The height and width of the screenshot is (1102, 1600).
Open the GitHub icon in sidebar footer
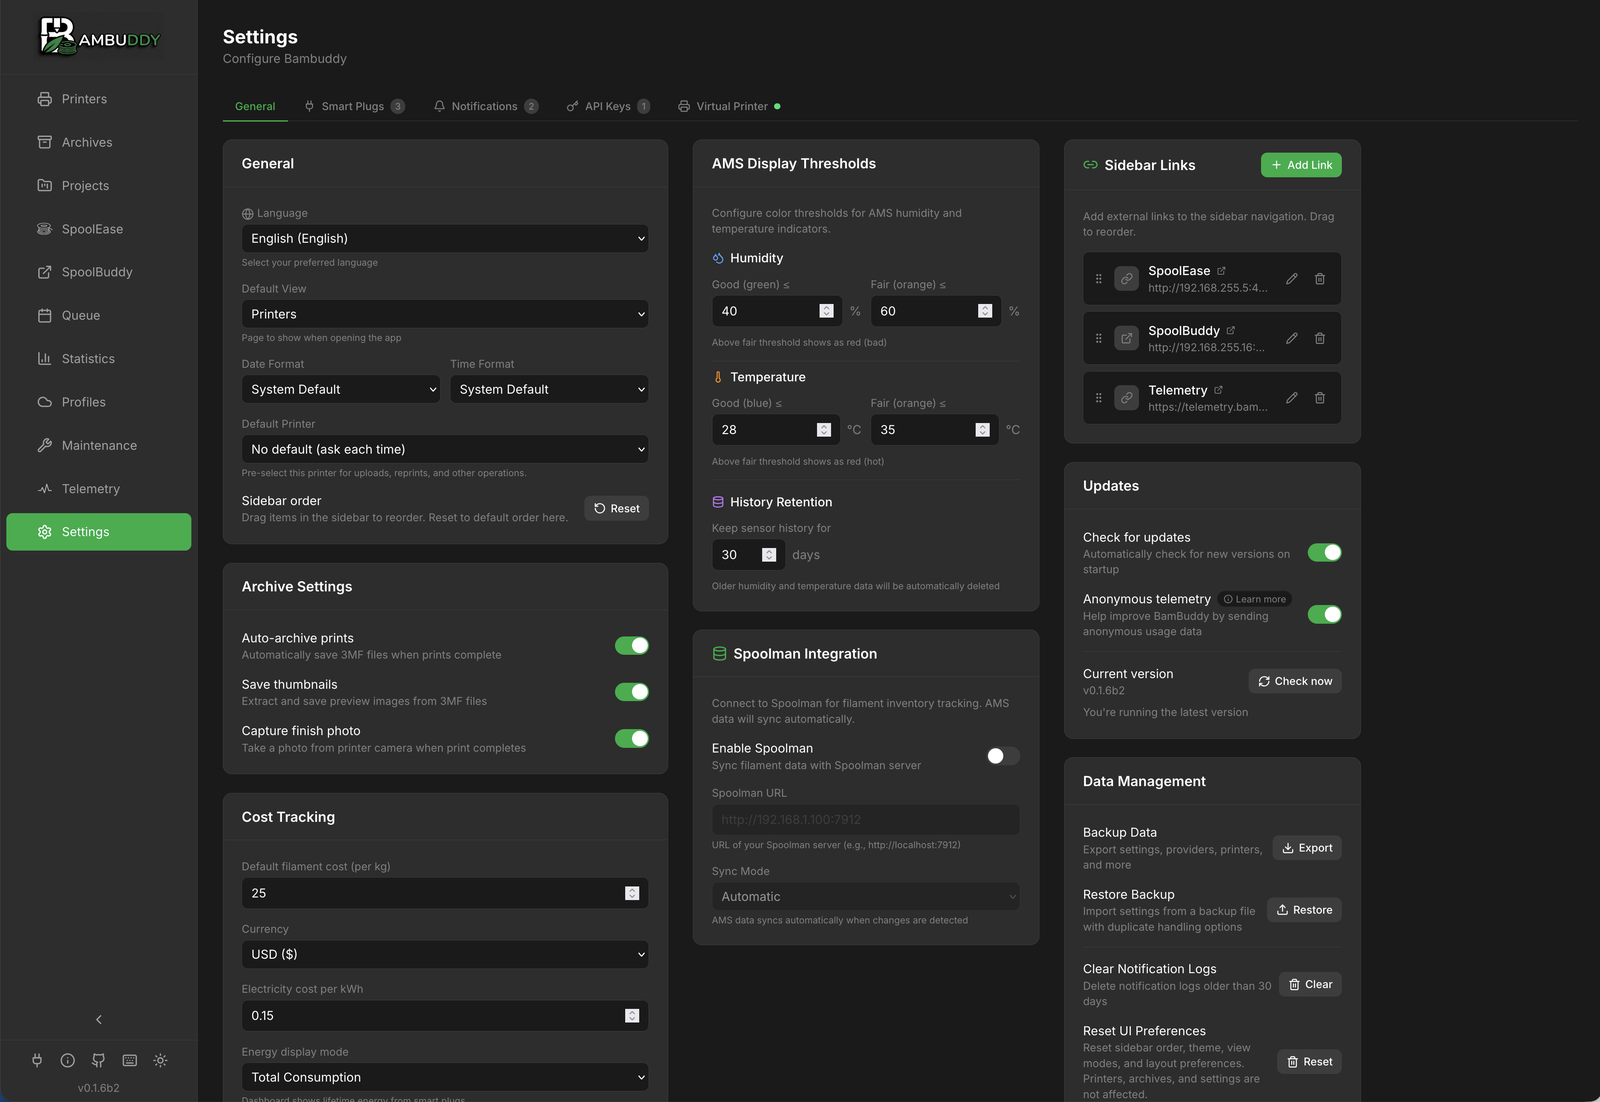click(x=98, y=1060)
